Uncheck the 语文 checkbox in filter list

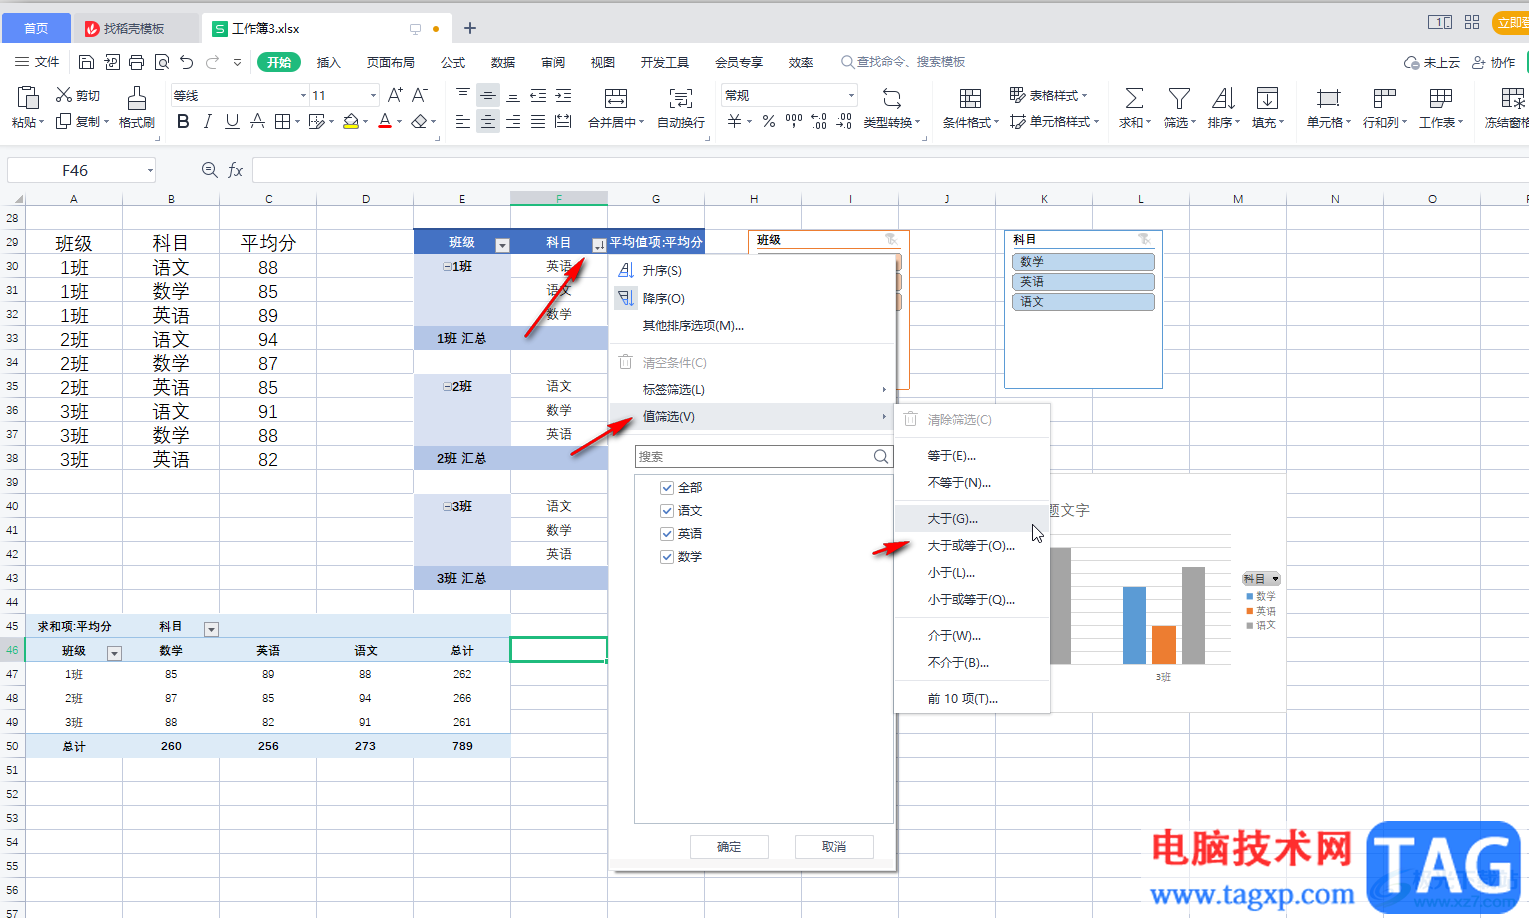(x=666, y=510)
